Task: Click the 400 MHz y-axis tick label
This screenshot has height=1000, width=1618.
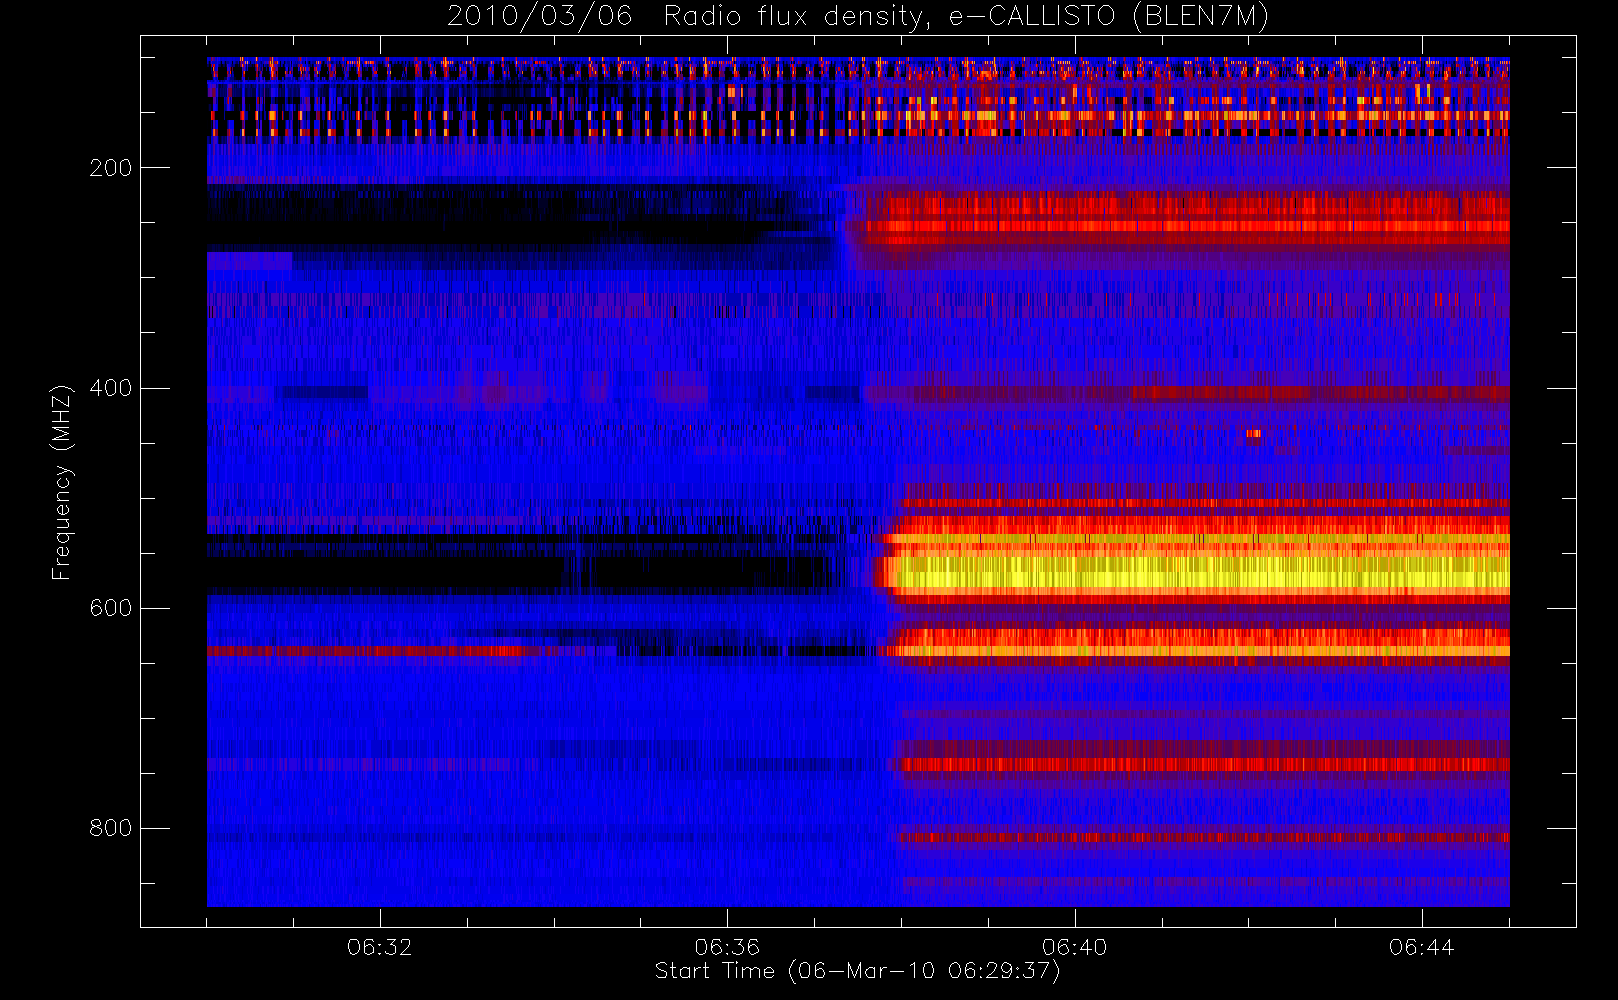Action: pyautogui.click(x=111, y=388)
